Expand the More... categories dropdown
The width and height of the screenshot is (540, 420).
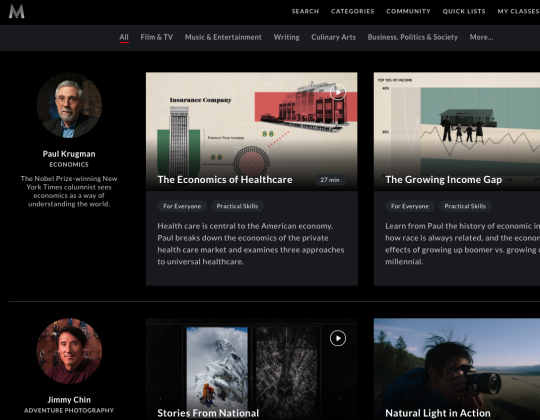pos(481,37)
